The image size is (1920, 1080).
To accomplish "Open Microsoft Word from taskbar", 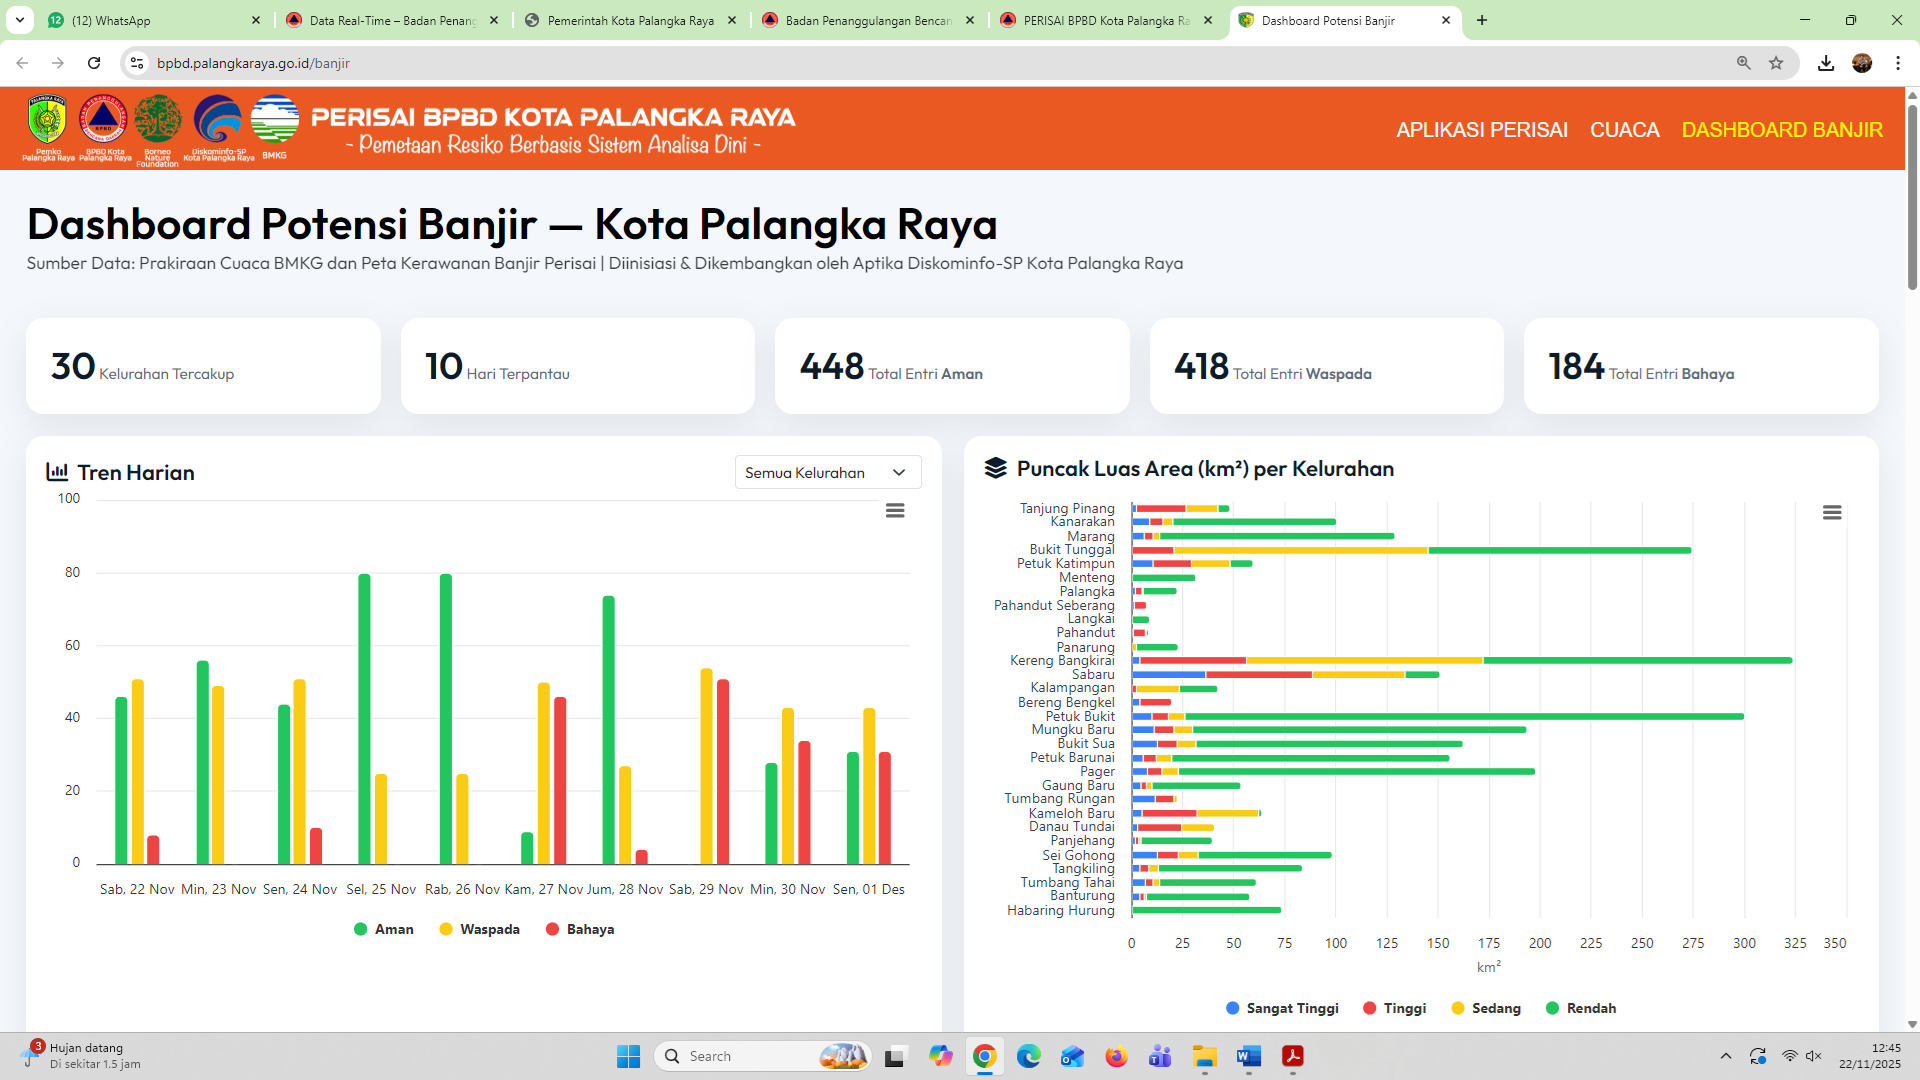I will pyautogui.click(x=1248, y=1056).
